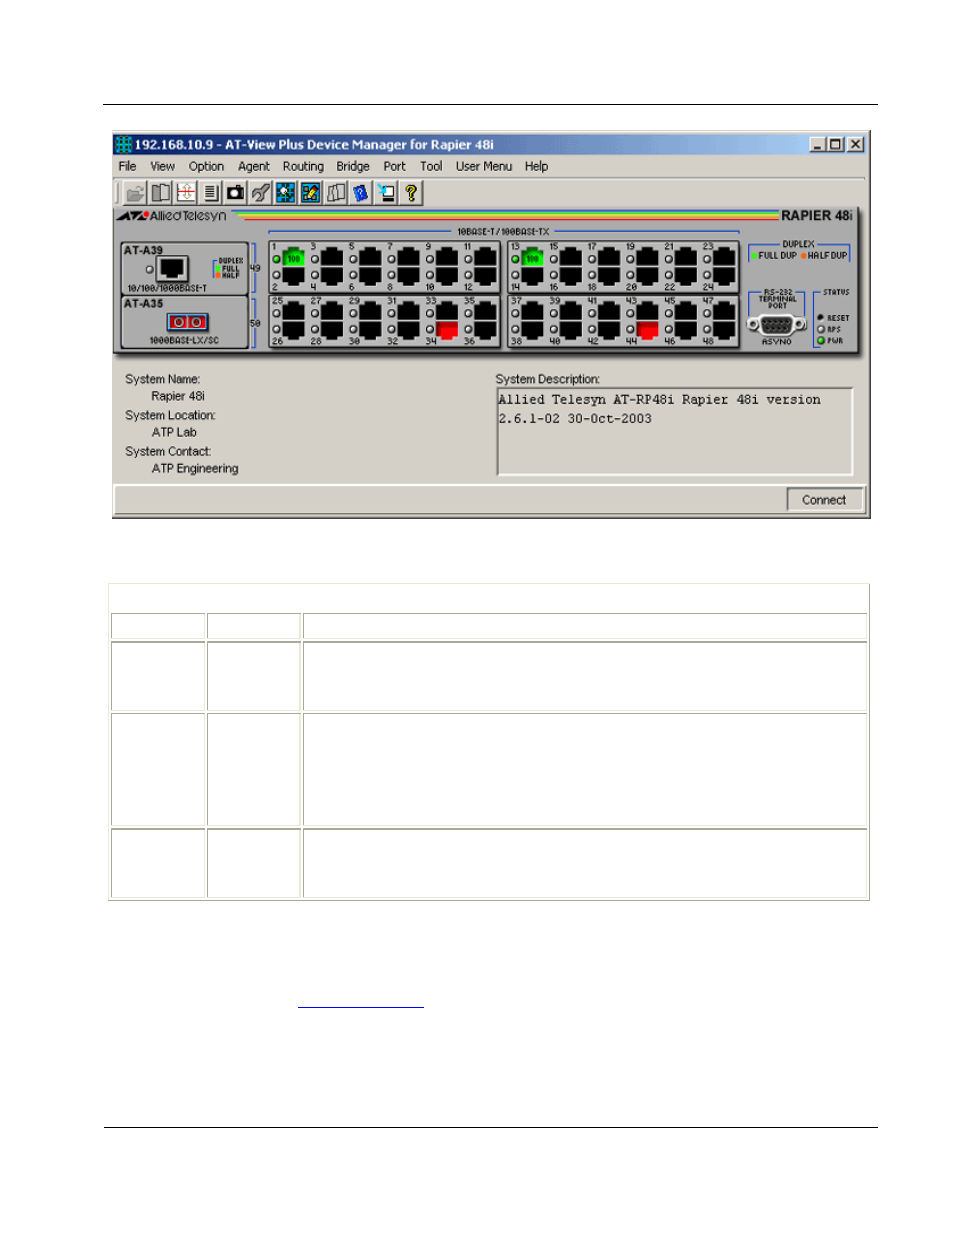The width and height of the screenshot is (954, 1235).
Task: Select the AT-A35 fiber SC port
Action: [188, 322]
